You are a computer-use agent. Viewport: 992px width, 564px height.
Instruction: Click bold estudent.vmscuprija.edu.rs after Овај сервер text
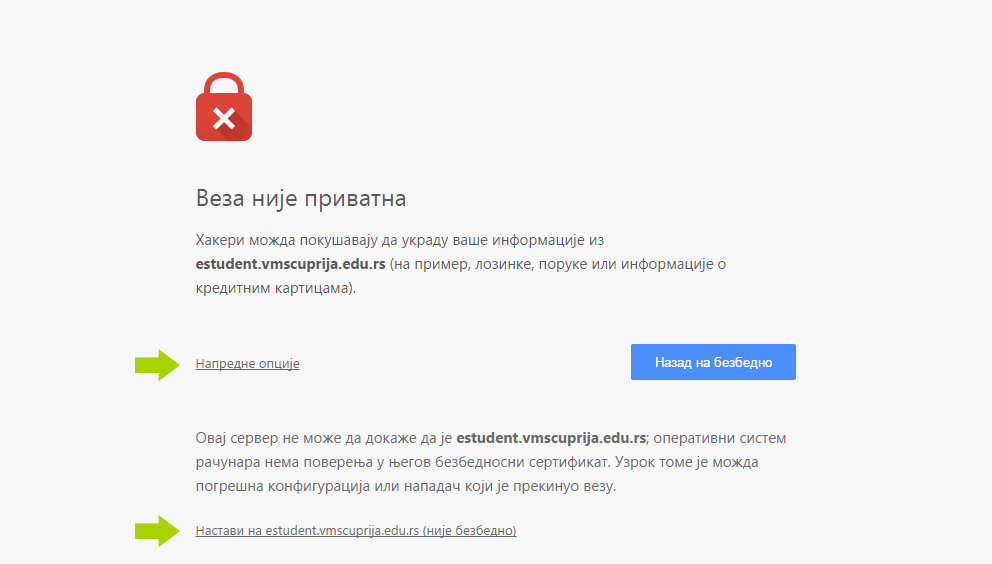(551, 438)
